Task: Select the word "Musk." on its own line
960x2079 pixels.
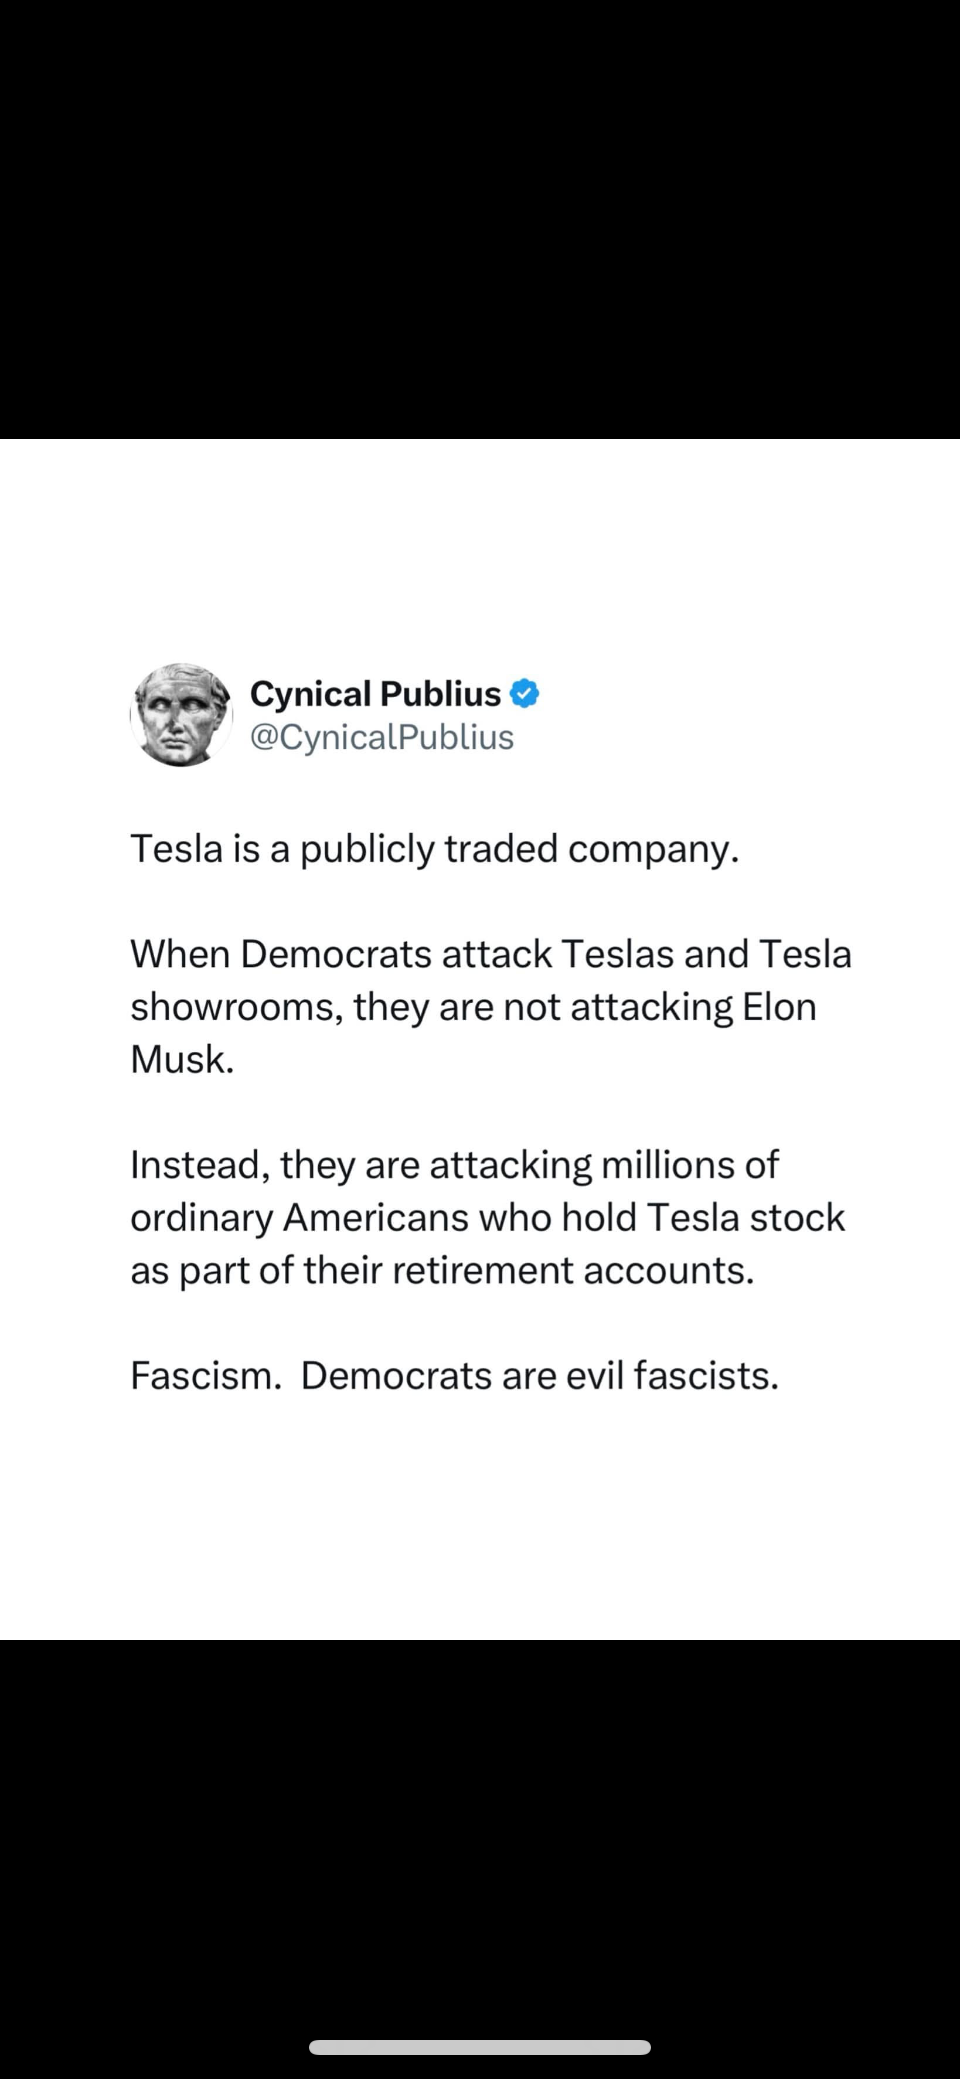Action: 182,1060
